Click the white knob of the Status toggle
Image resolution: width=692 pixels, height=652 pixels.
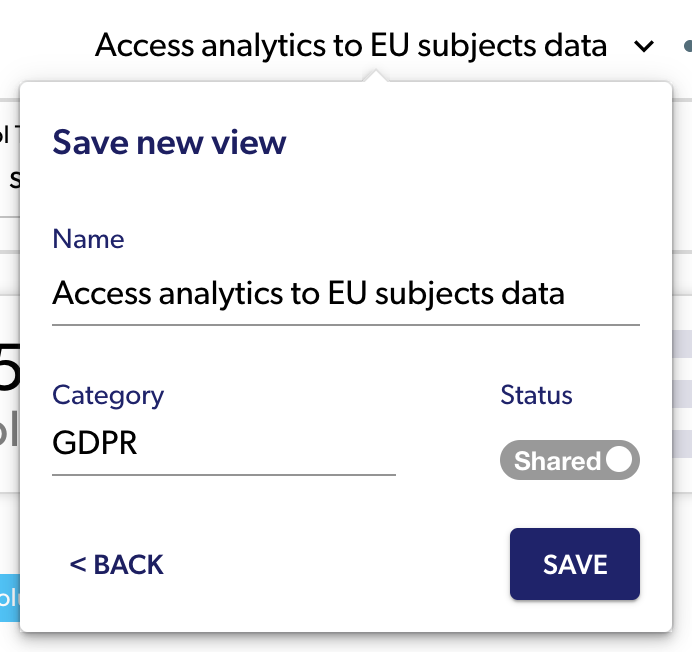(620, 460)
